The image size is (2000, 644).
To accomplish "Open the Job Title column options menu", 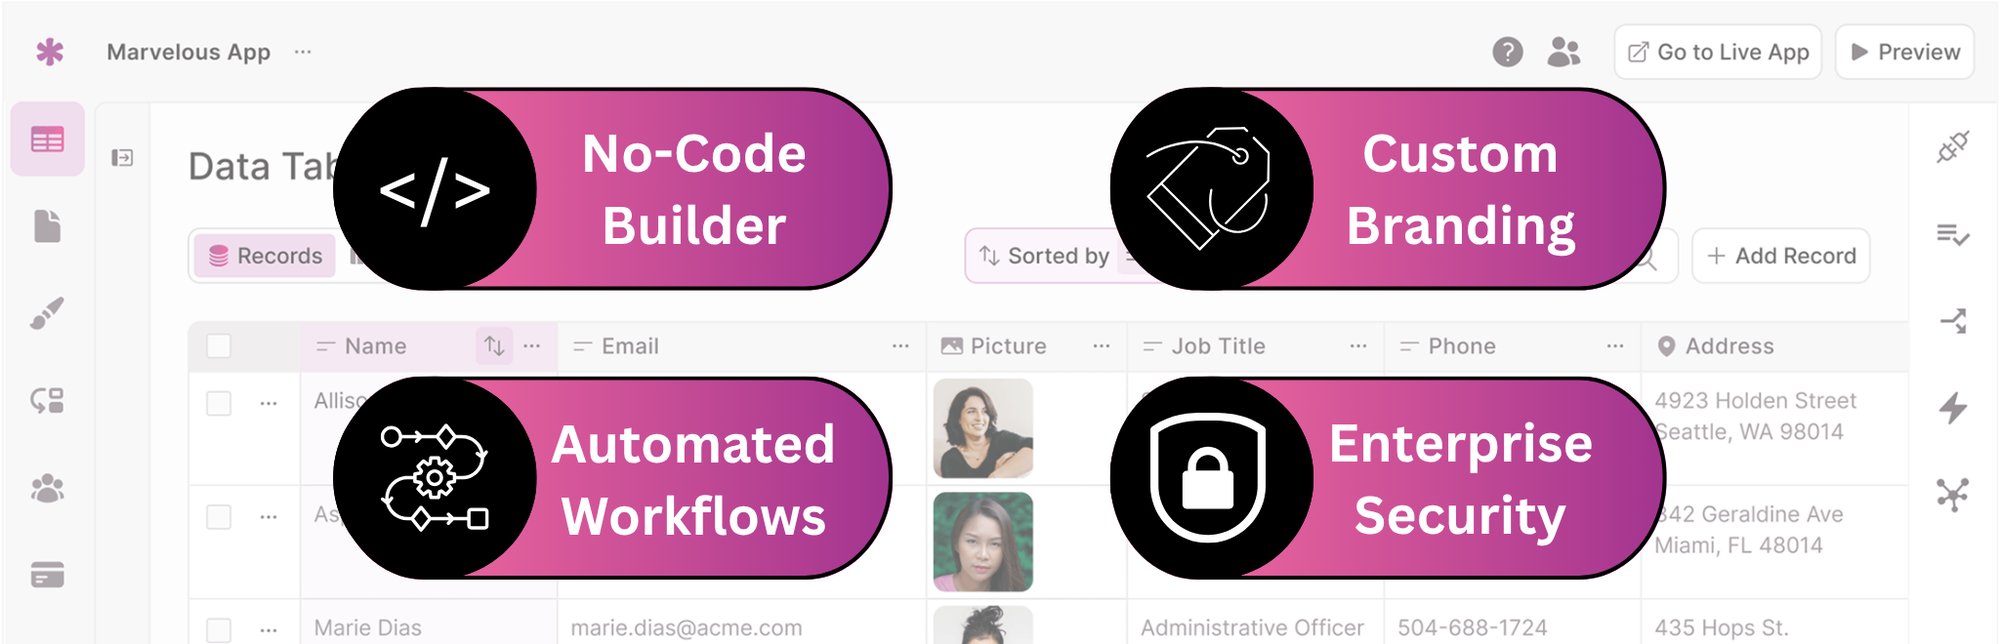I will 1357,346.
